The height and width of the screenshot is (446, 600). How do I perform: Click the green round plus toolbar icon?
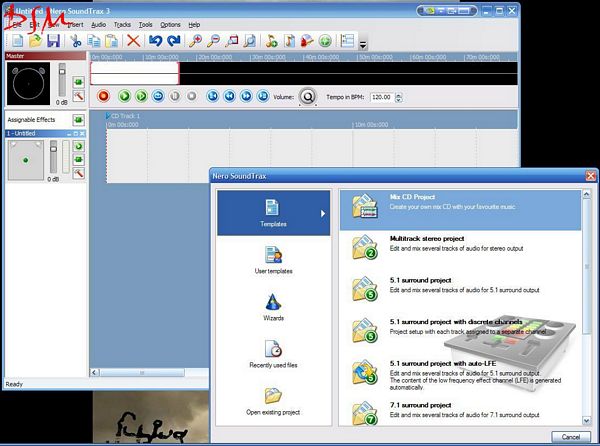[325, 41]
